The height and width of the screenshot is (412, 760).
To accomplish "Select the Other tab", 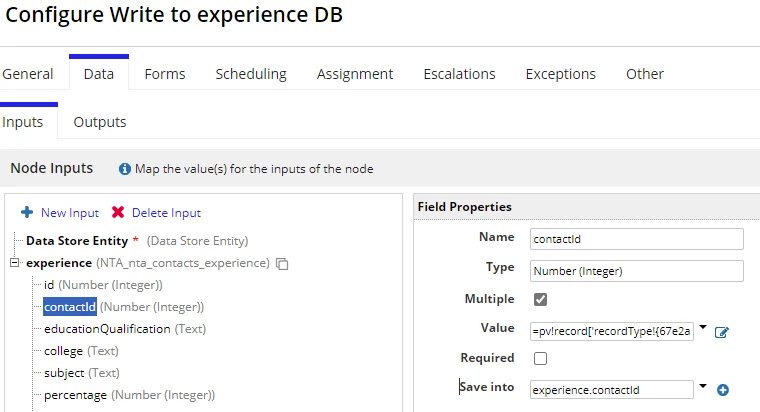I will (x=645, y=74).
